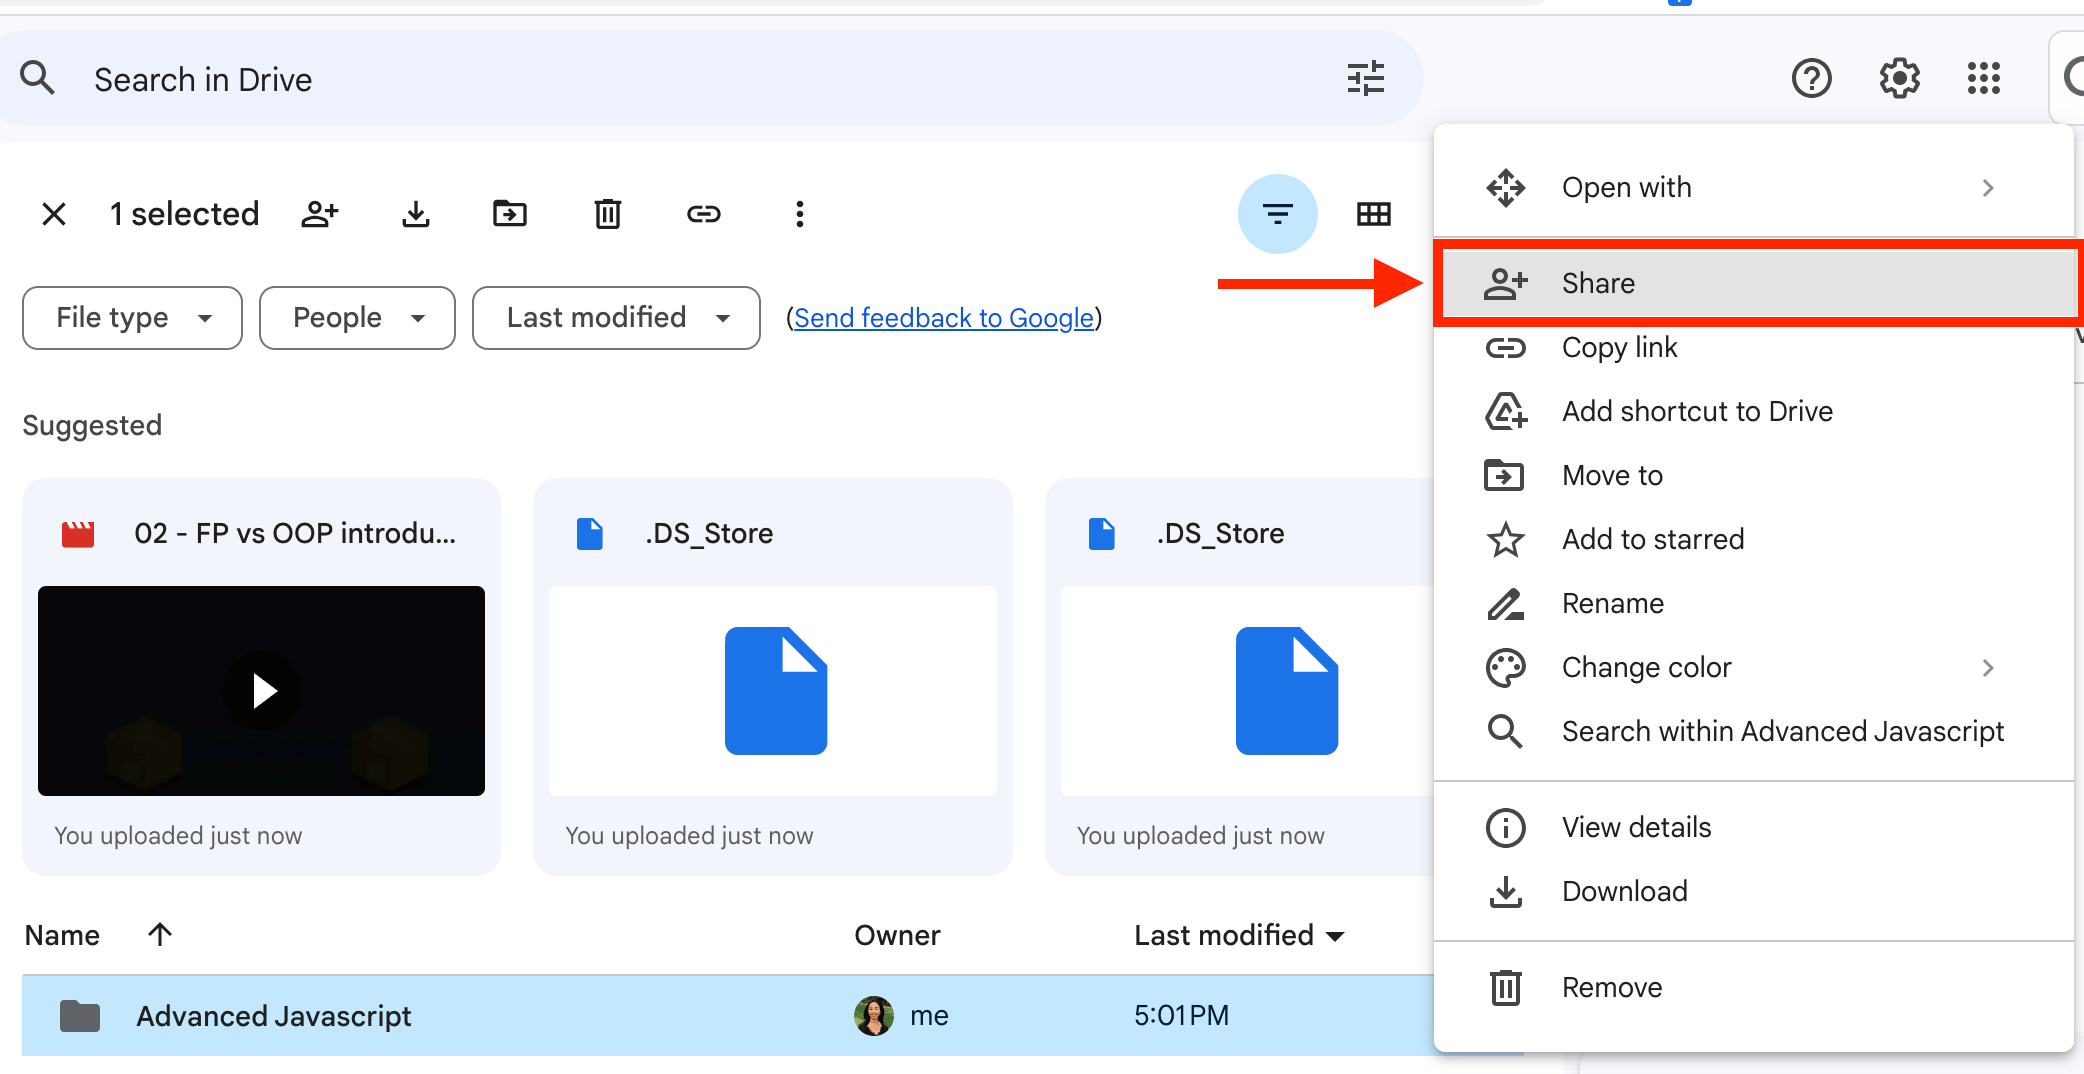The width and height of the screenshot is (2084, 1074).
Task: Sort by Name ascending arrow
Action: coord(159,934)
